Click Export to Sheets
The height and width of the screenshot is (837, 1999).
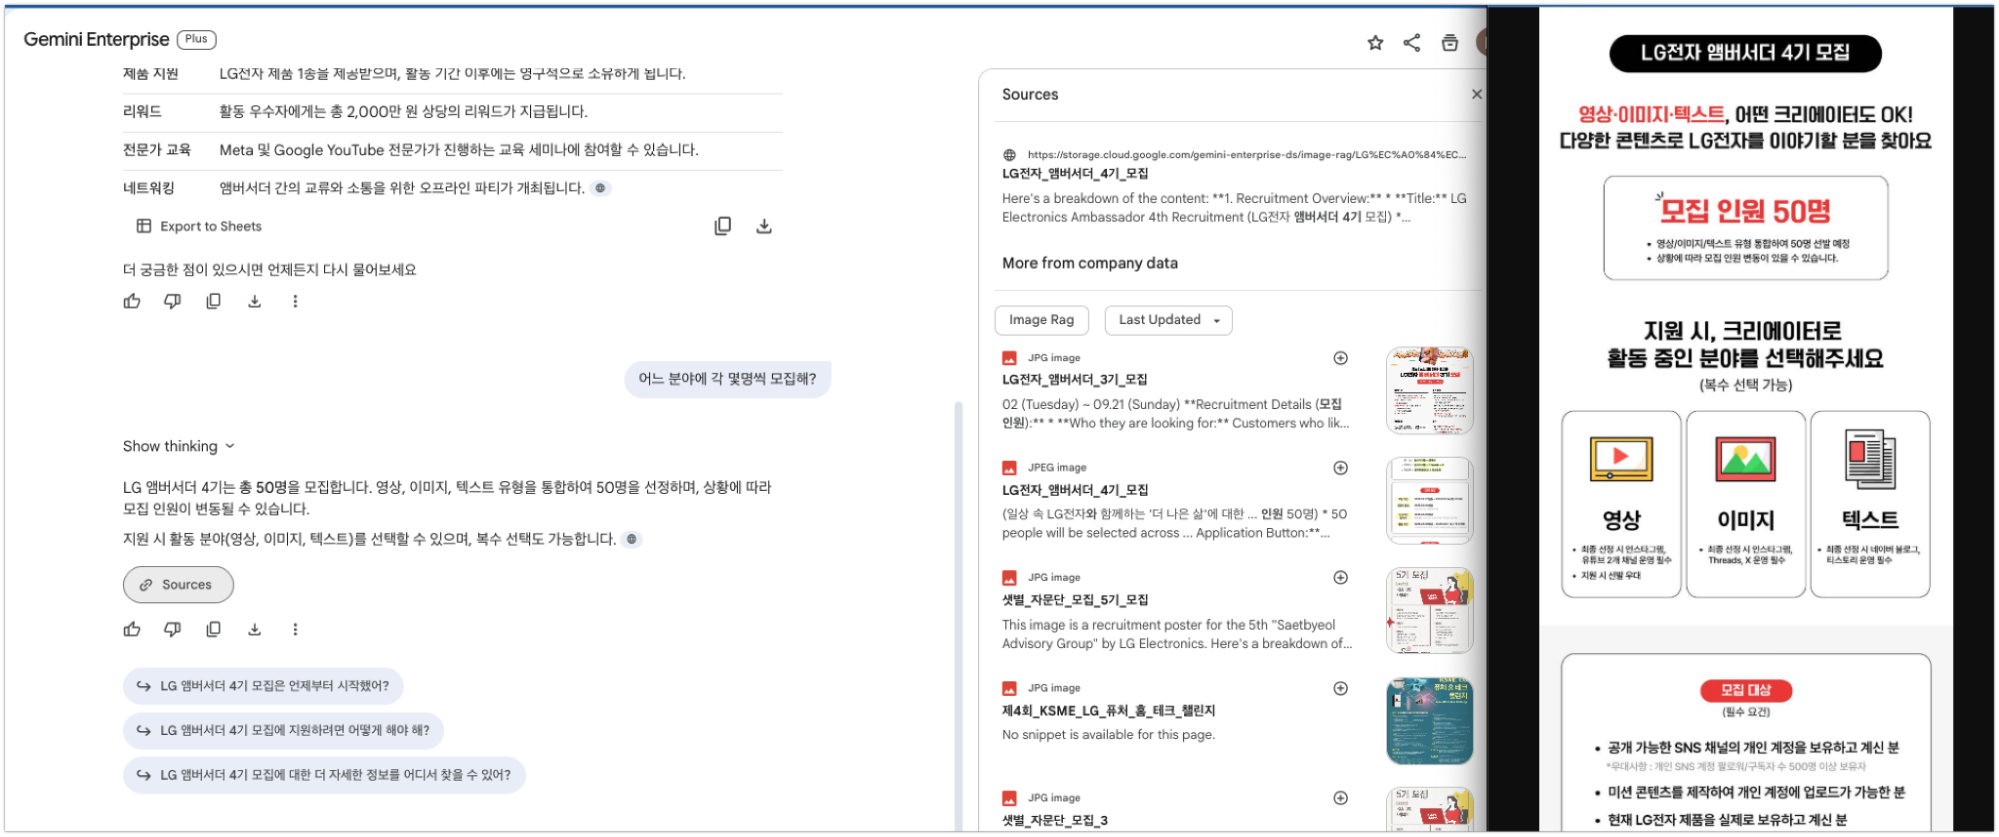click(x=199, y=226)
